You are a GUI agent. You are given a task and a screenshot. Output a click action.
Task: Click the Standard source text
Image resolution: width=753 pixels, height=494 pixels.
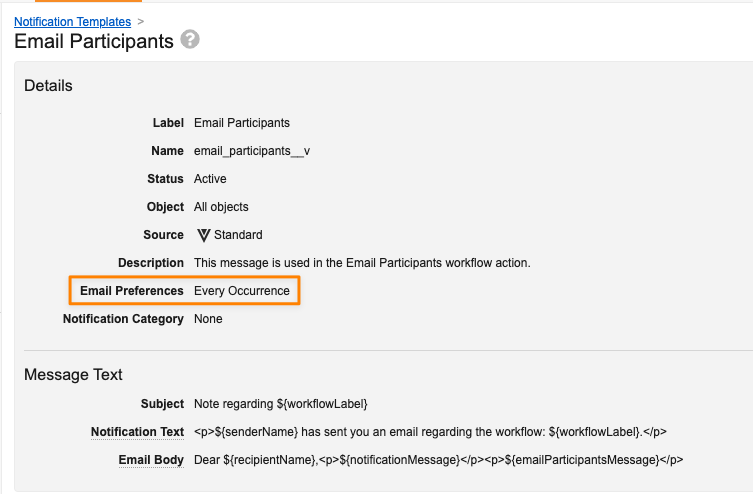238,235
